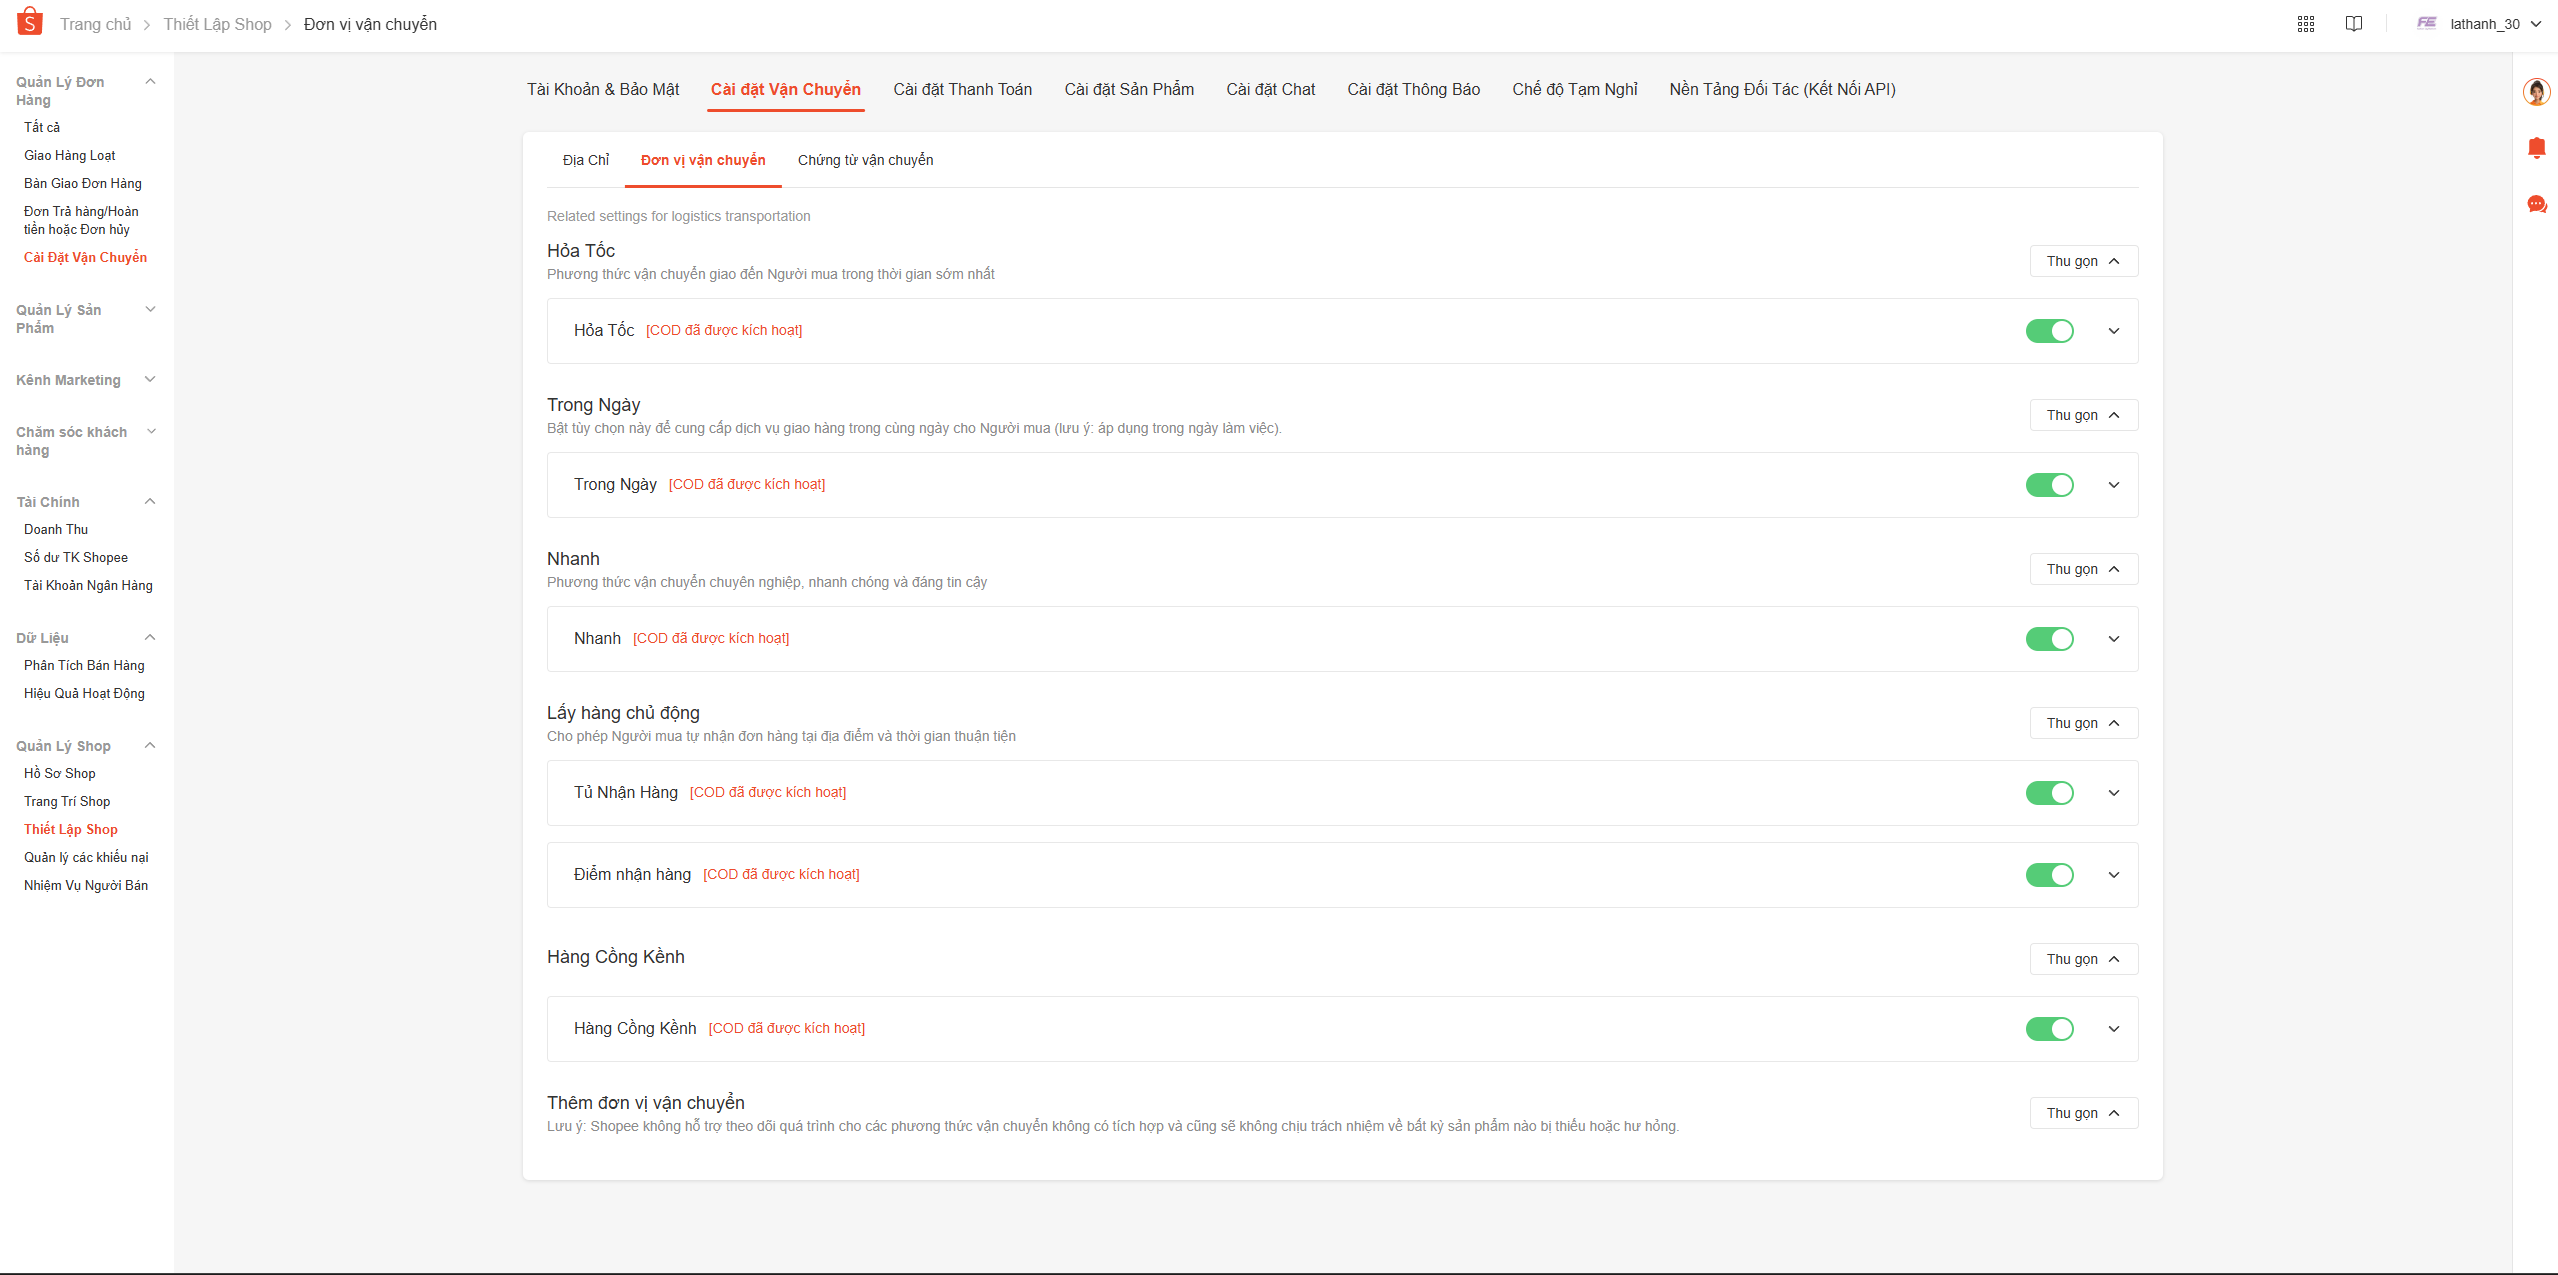Collapse Quản Lý Đơn Hàng sidebar section

pos(150,82)
